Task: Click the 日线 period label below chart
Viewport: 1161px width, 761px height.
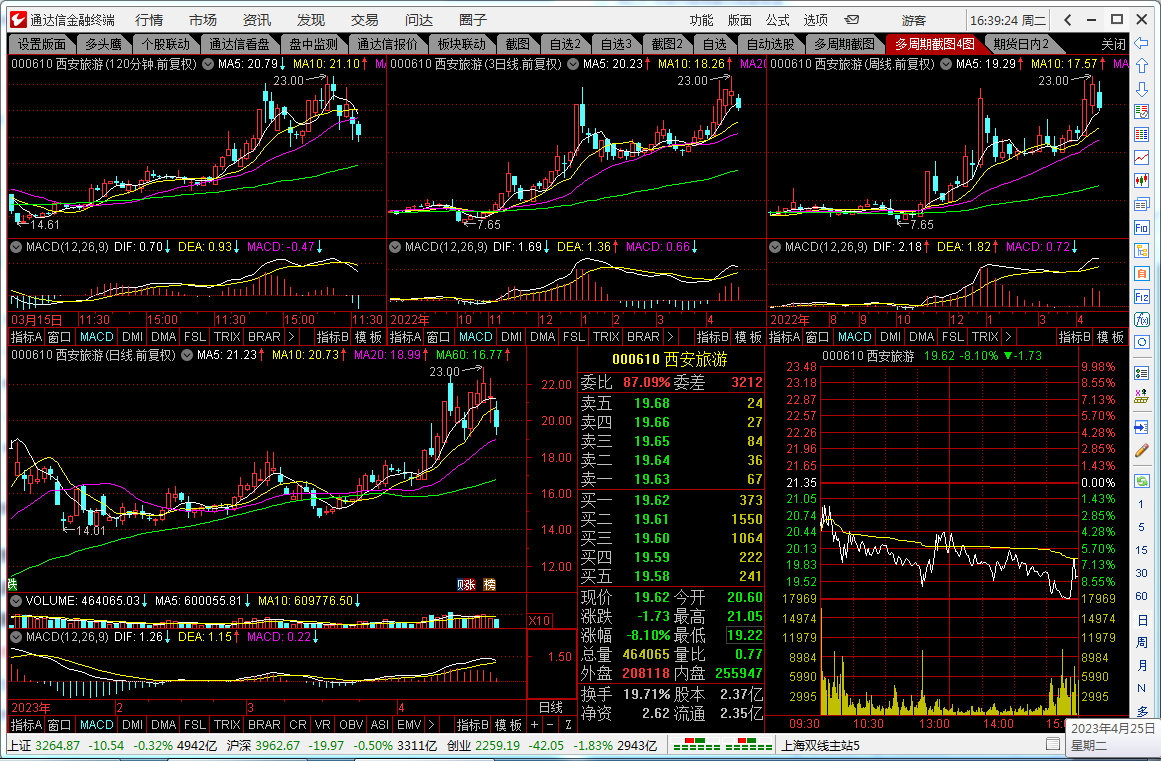Action: 551,707
